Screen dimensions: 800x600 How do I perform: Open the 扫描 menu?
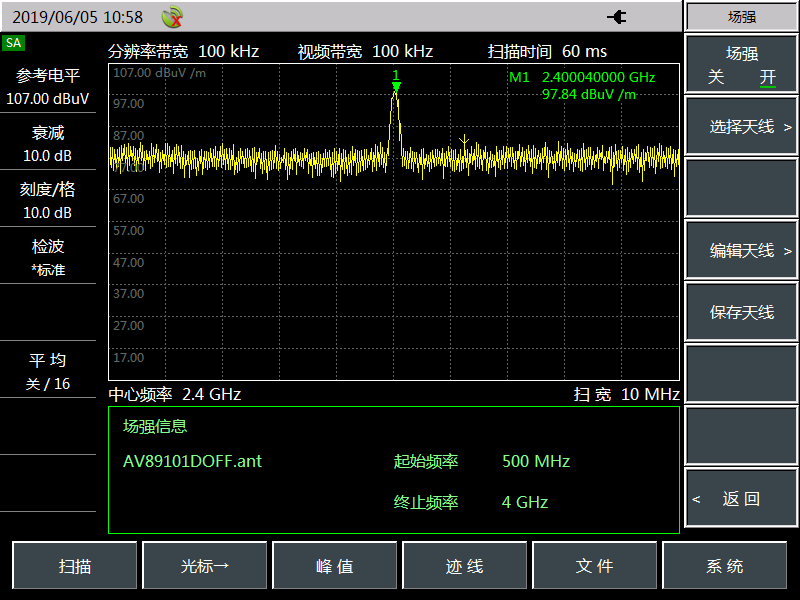point(75,566)
